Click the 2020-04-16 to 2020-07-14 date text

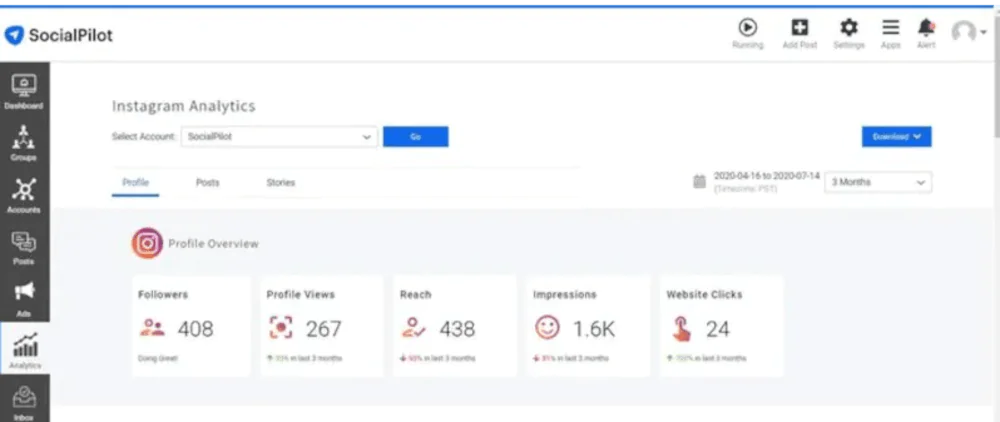767,176
